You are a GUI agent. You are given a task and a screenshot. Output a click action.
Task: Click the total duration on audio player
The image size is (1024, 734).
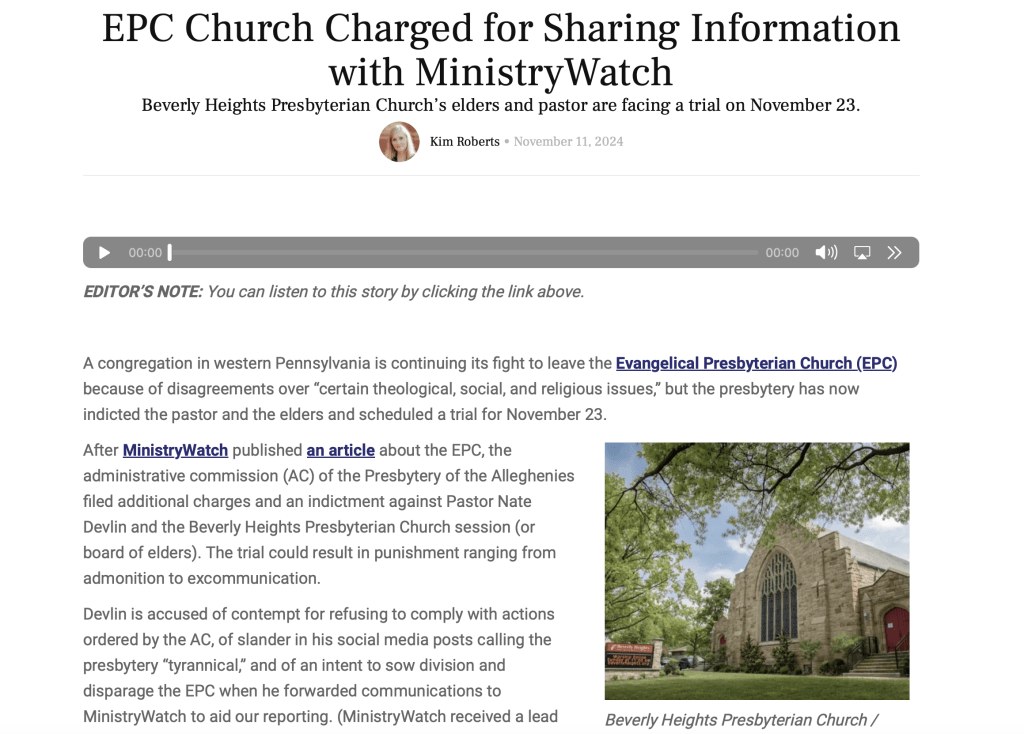coord(782,253)
